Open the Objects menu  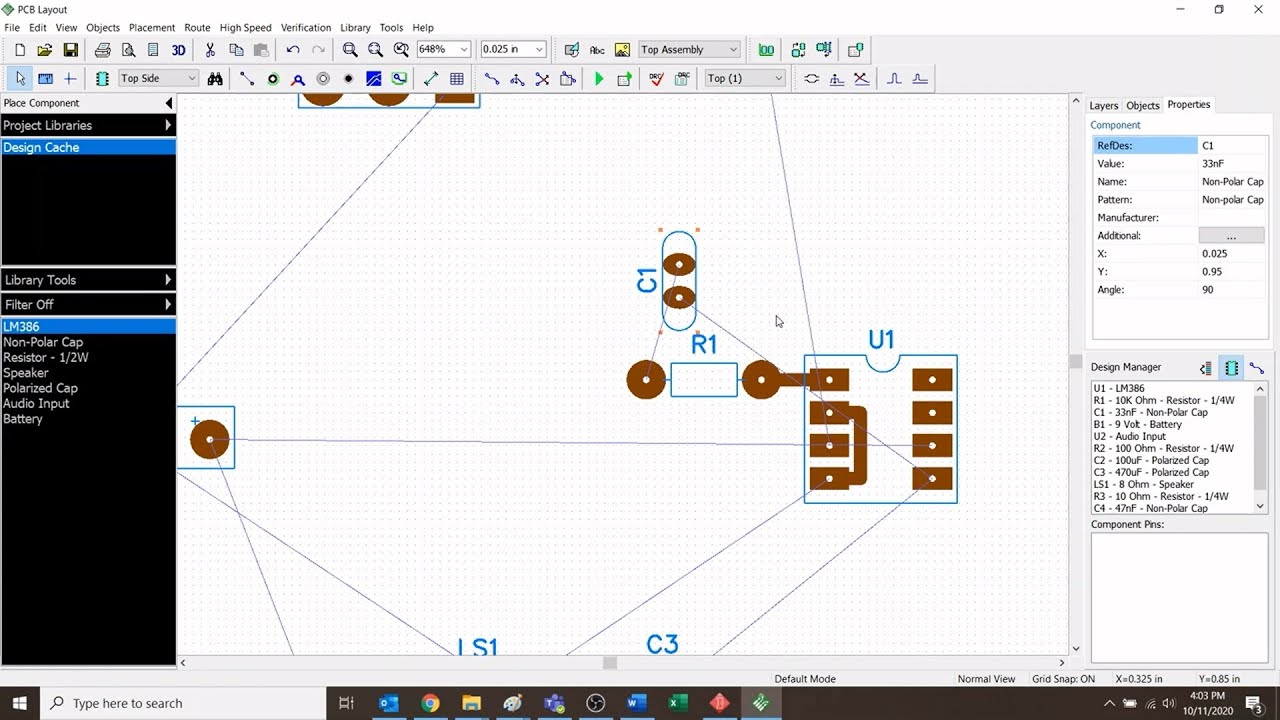(x=103, y=27)
